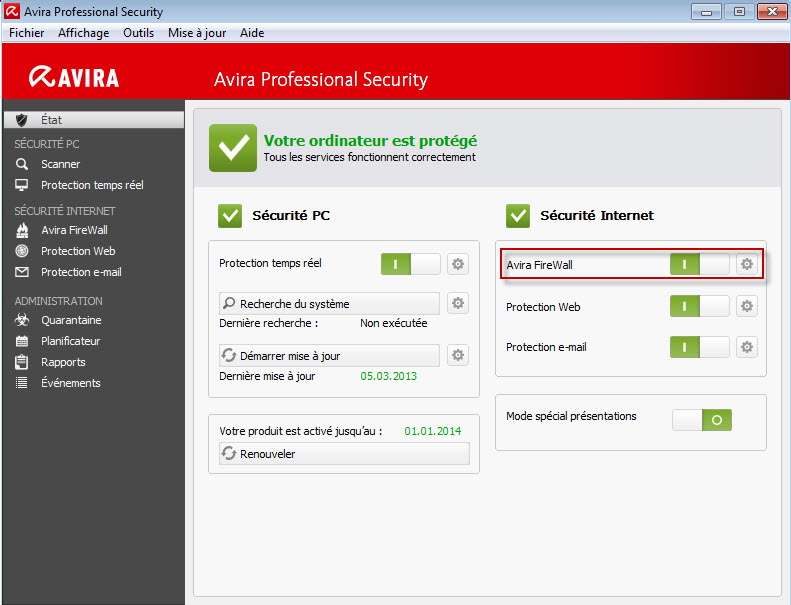
Task: Open the Outils menu
Action: pos(139,33)
